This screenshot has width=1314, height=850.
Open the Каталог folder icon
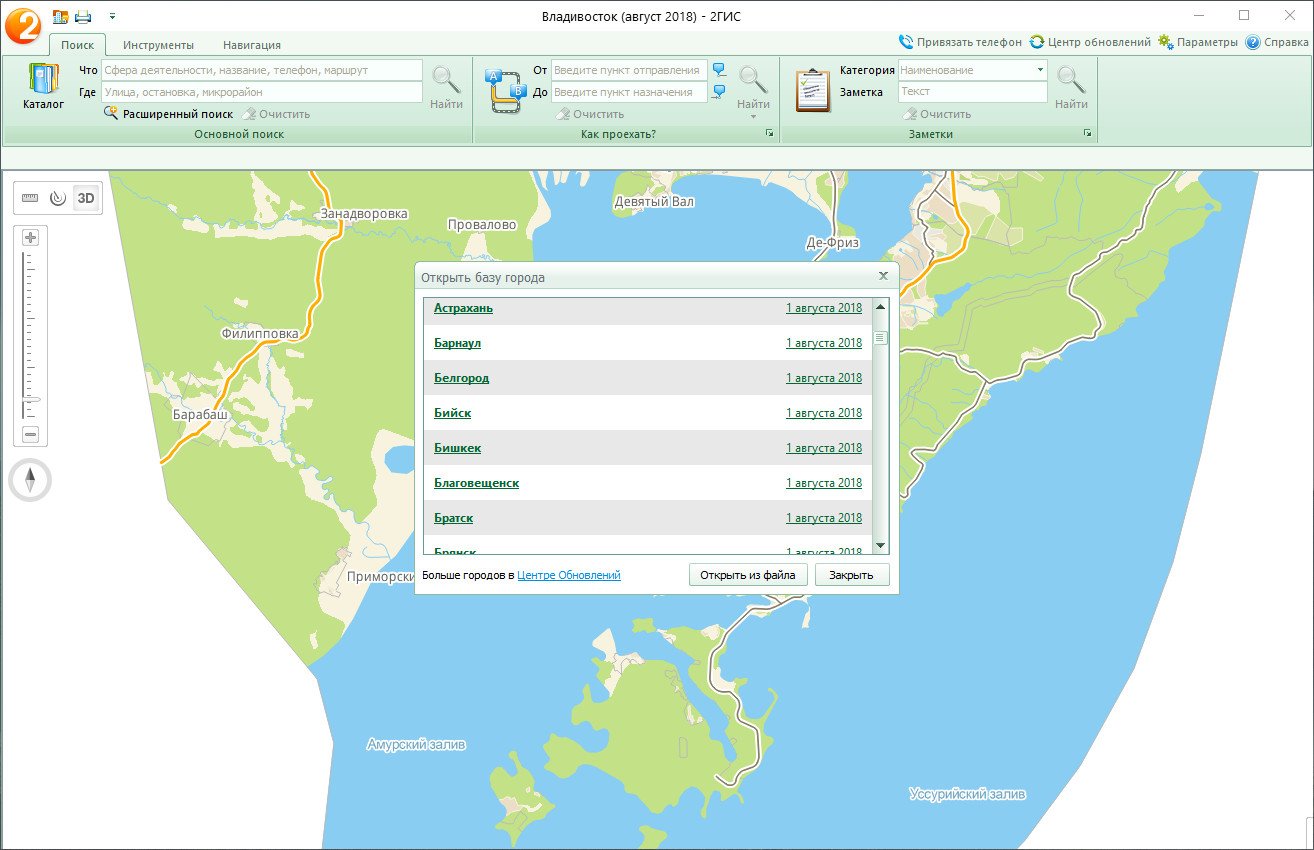[x=43, y=81]
